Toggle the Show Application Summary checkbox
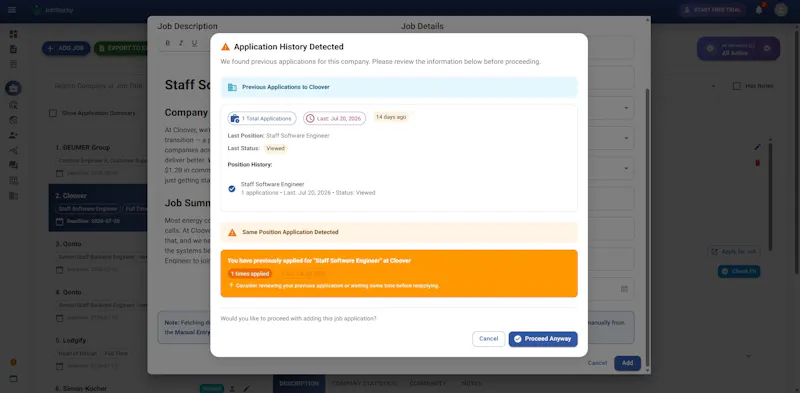 click(53, 113)
